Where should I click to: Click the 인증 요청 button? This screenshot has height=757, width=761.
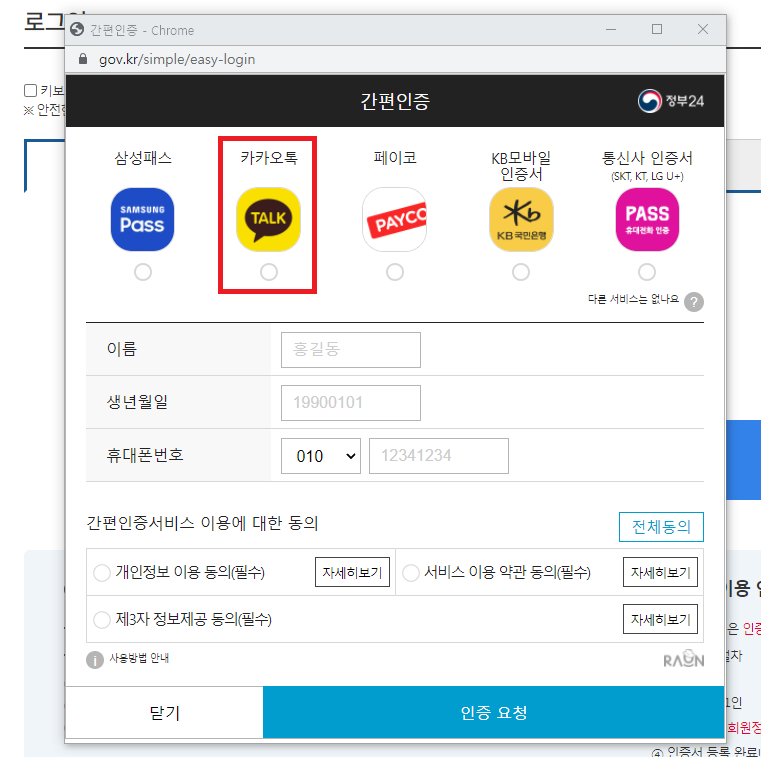[x=494, y=712]
